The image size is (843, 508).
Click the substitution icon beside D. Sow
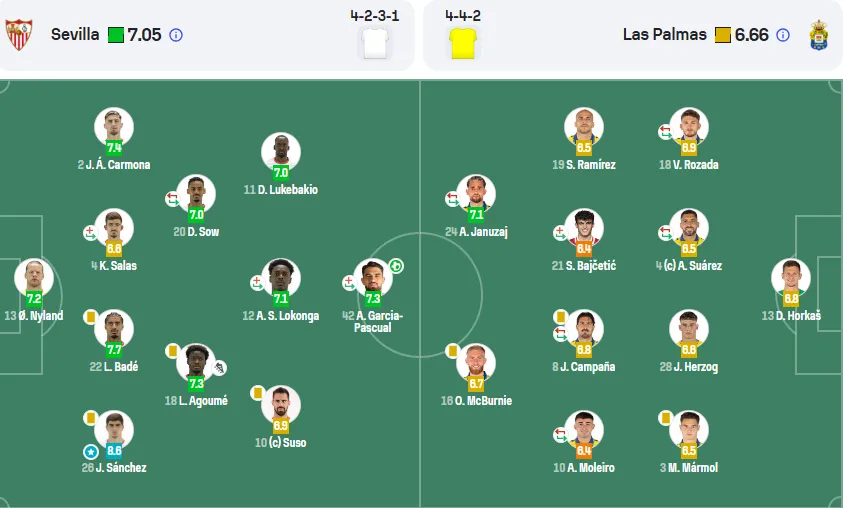click(172, 199)
